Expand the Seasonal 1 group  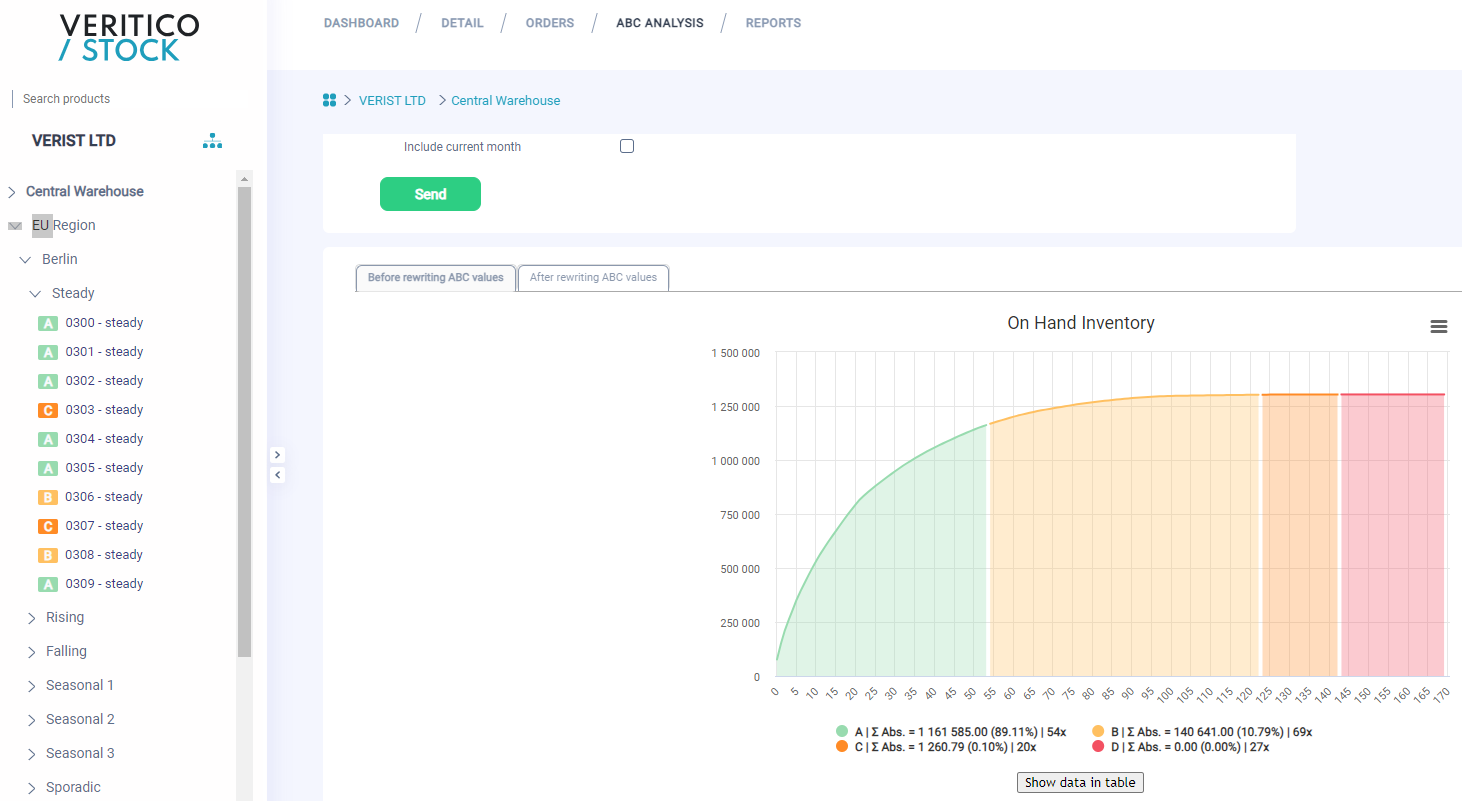(x=32, y=686)
